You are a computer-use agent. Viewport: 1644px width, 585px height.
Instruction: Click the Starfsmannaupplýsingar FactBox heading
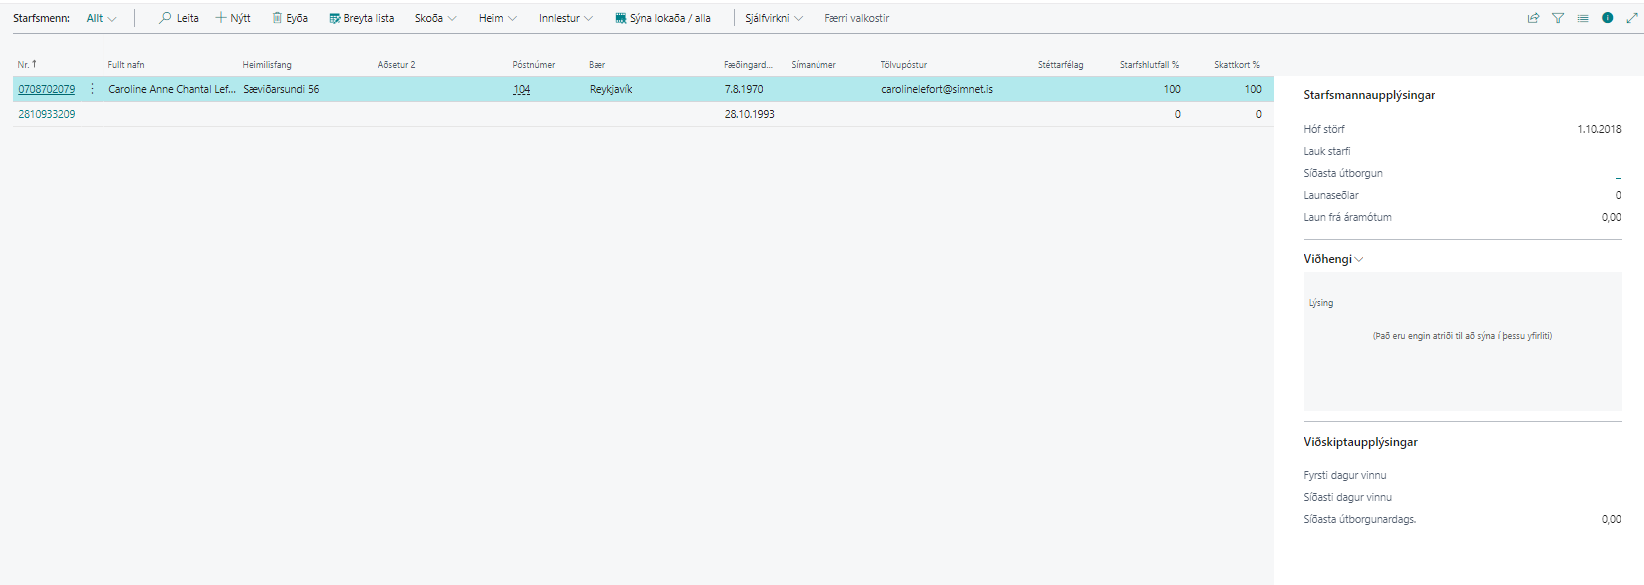(x=1369, y=95)
